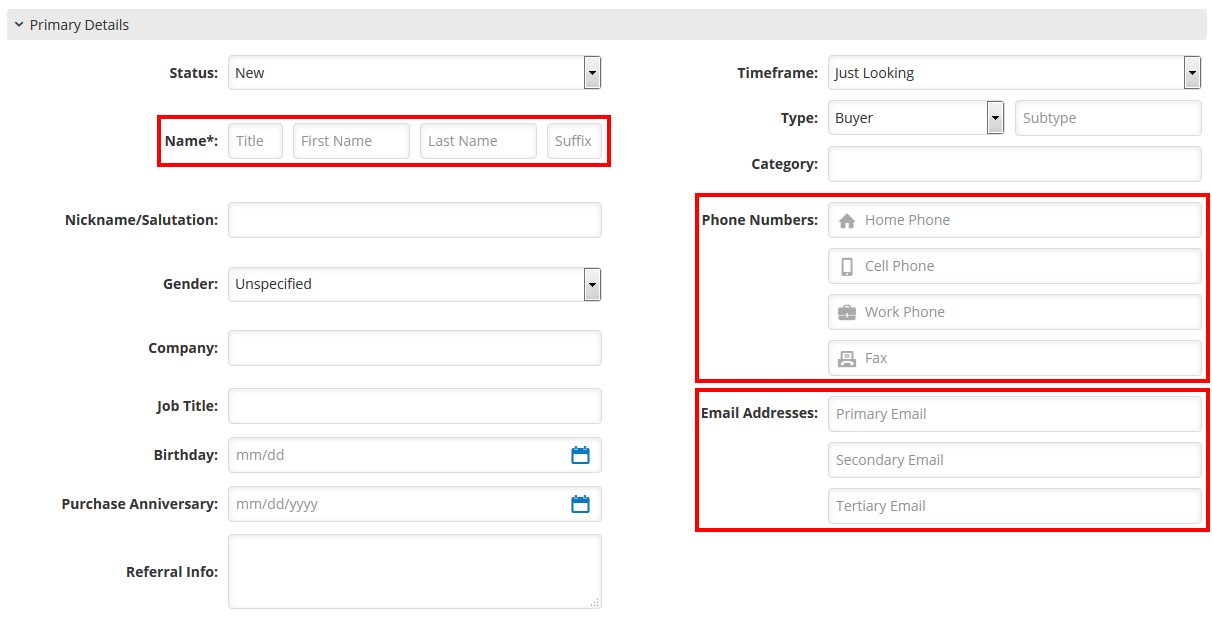Open the Timeframe dropdown showing Just Looking

pos(1015,73)
